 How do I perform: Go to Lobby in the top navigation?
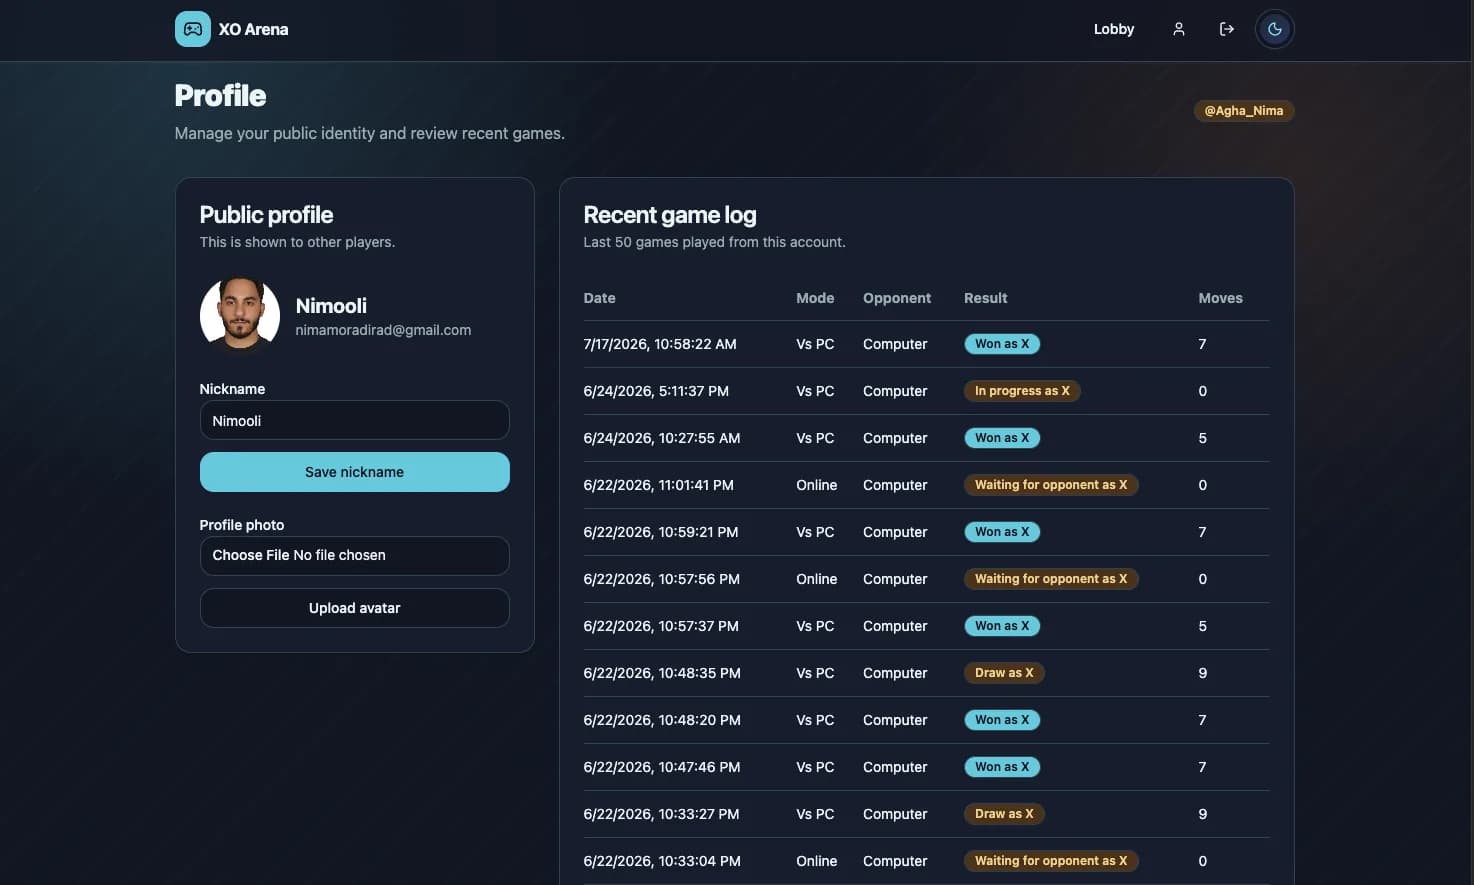1114,29
